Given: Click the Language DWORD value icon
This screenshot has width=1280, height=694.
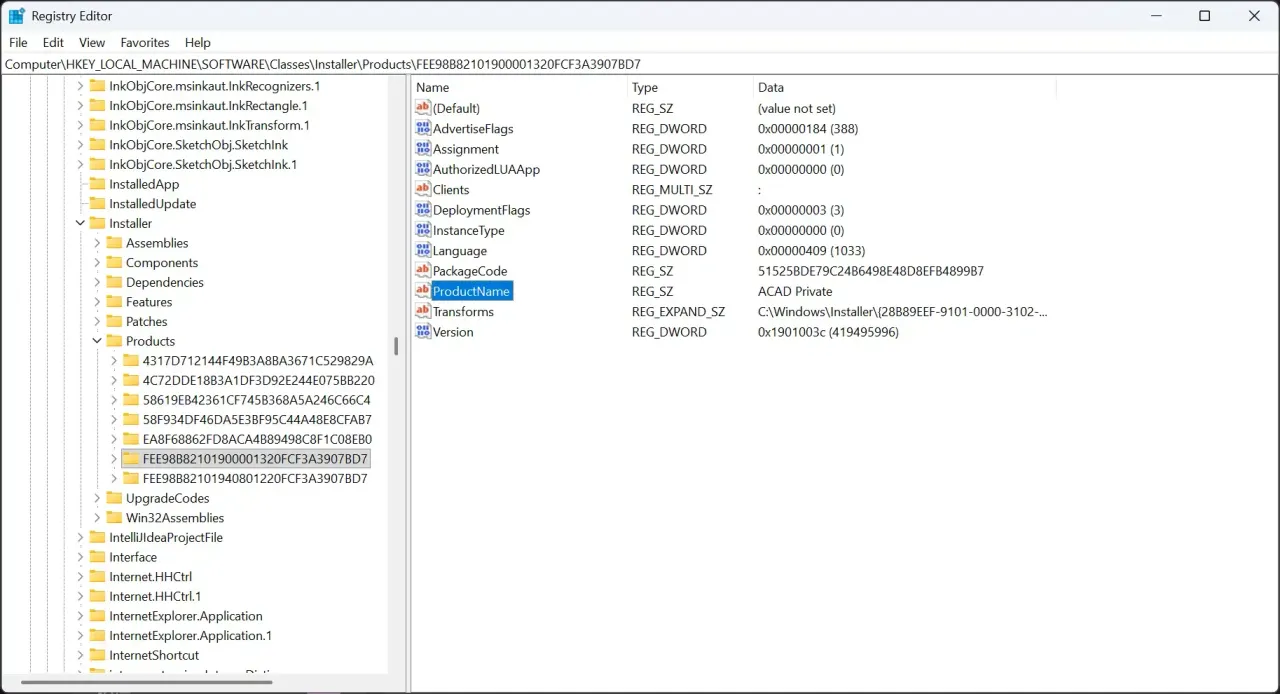Looking at the screenshot, I should (x=423, y=251).
